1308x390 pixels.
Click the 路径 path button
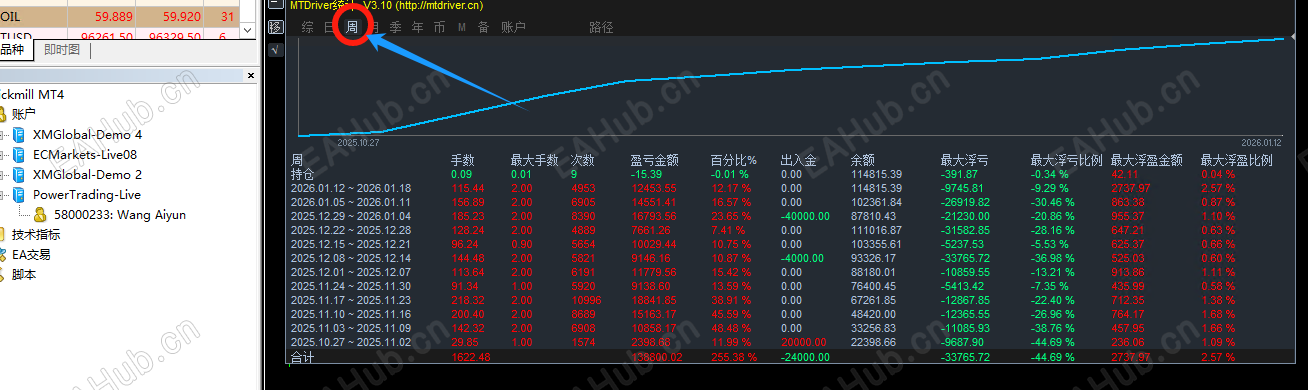602,27
